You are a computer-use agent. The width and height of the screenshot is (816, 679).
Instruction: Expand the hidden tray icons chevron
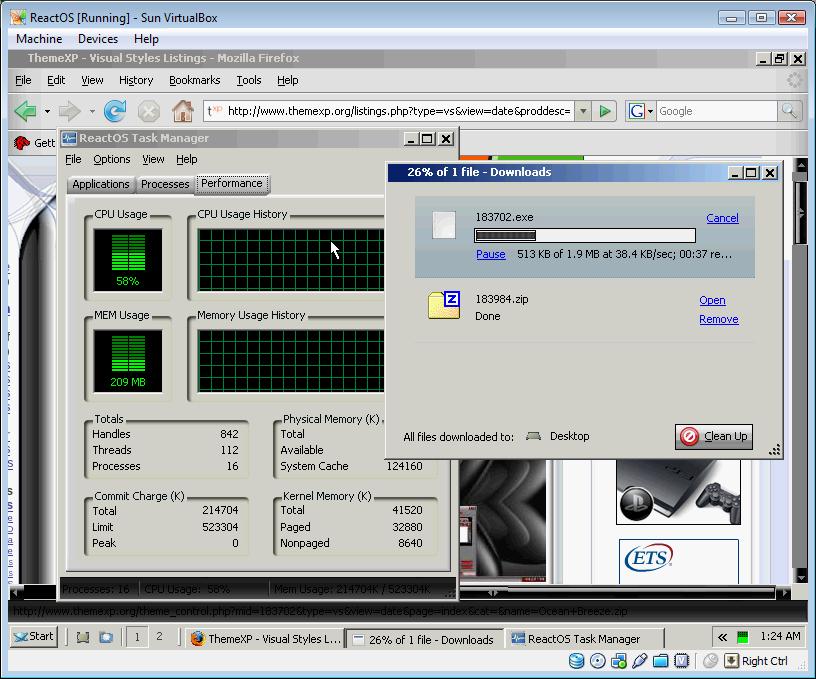(x=722, y=637)
